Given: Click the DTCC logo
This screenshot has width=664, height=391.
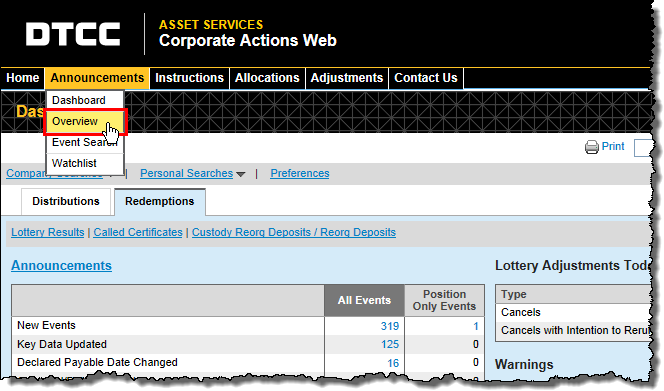Looking at the screenshot, I should click(73, 34).
